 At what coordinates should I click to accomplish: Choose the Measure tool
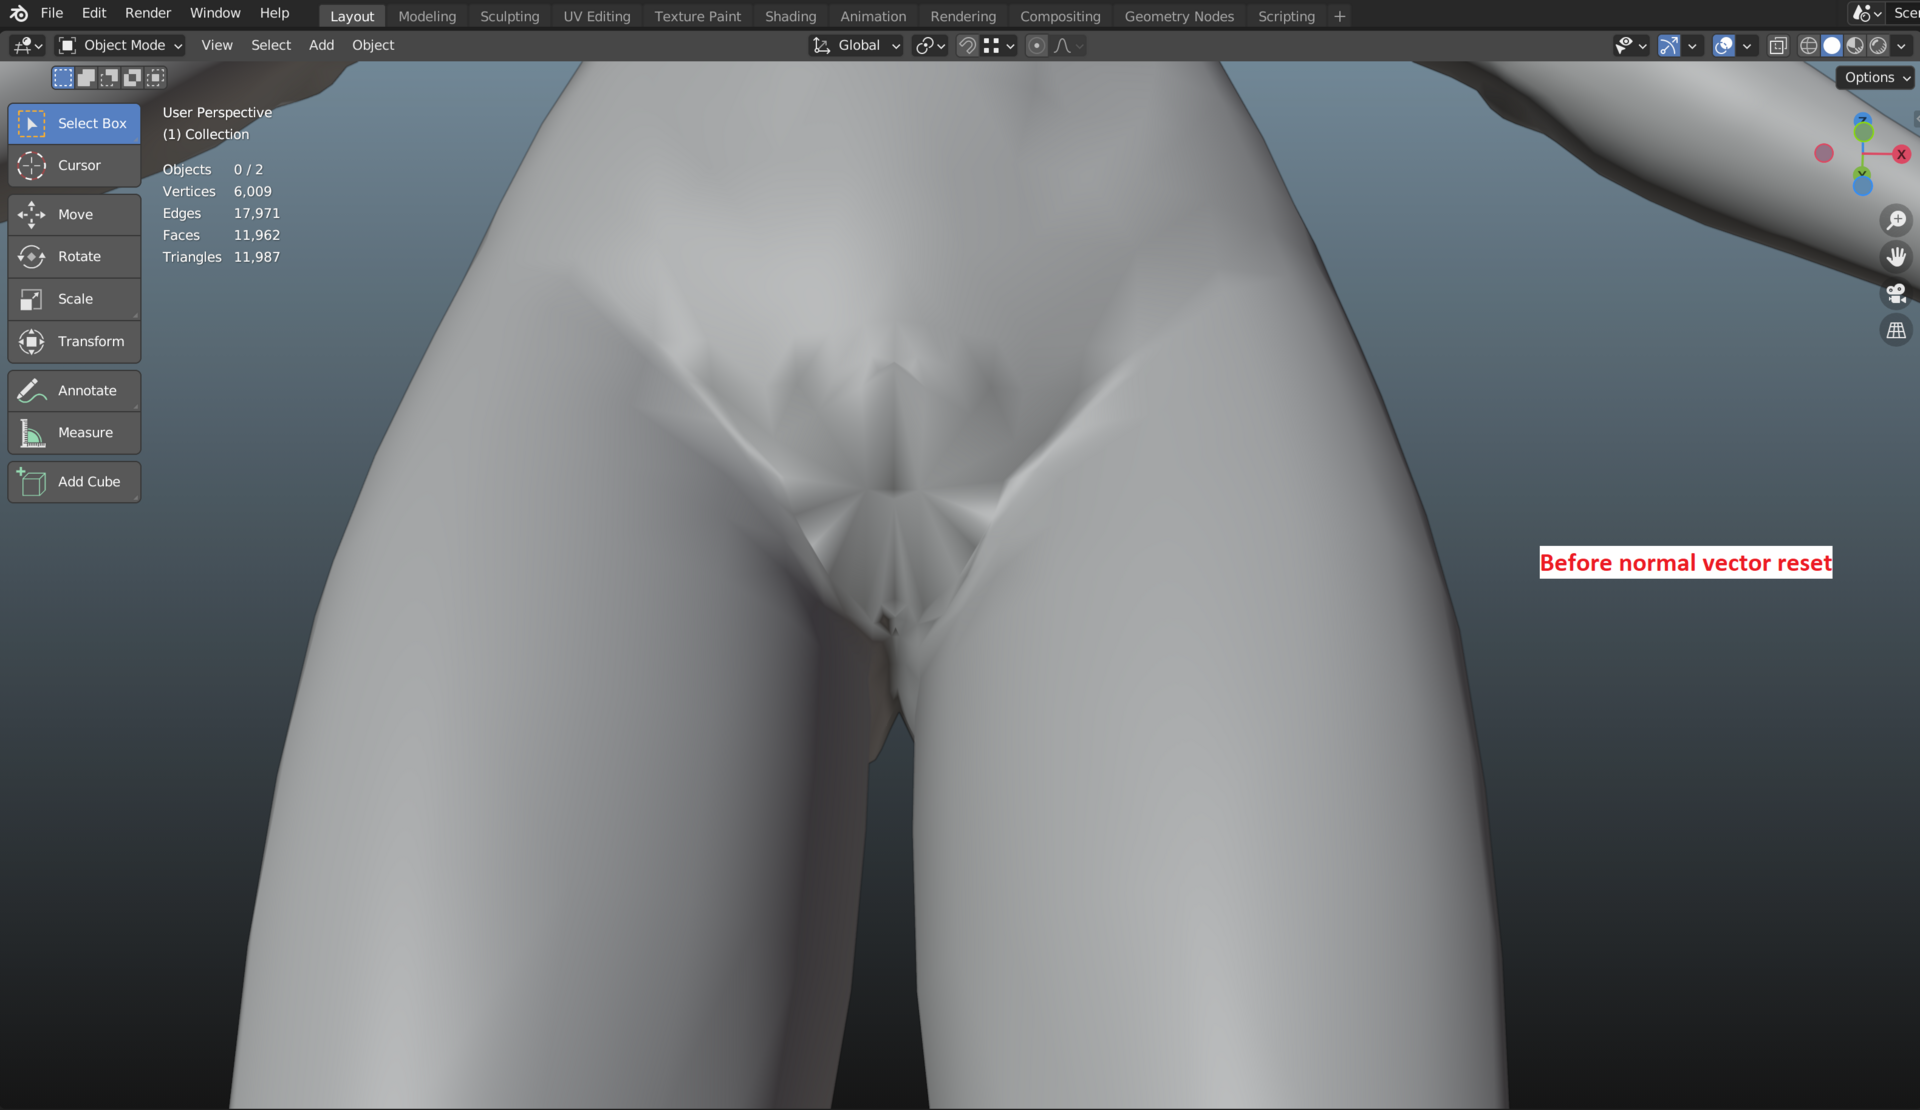coord(74,432)
